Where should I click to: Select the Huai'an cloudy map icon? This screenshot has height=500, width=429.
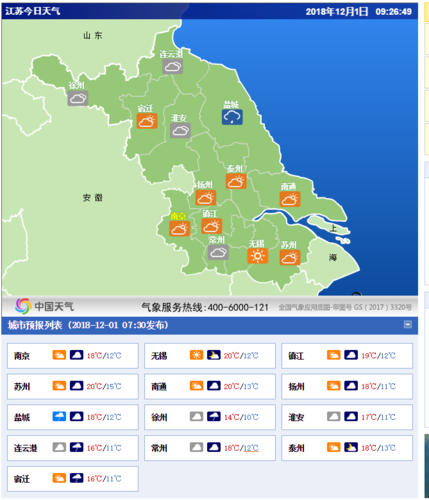(180, 130)
